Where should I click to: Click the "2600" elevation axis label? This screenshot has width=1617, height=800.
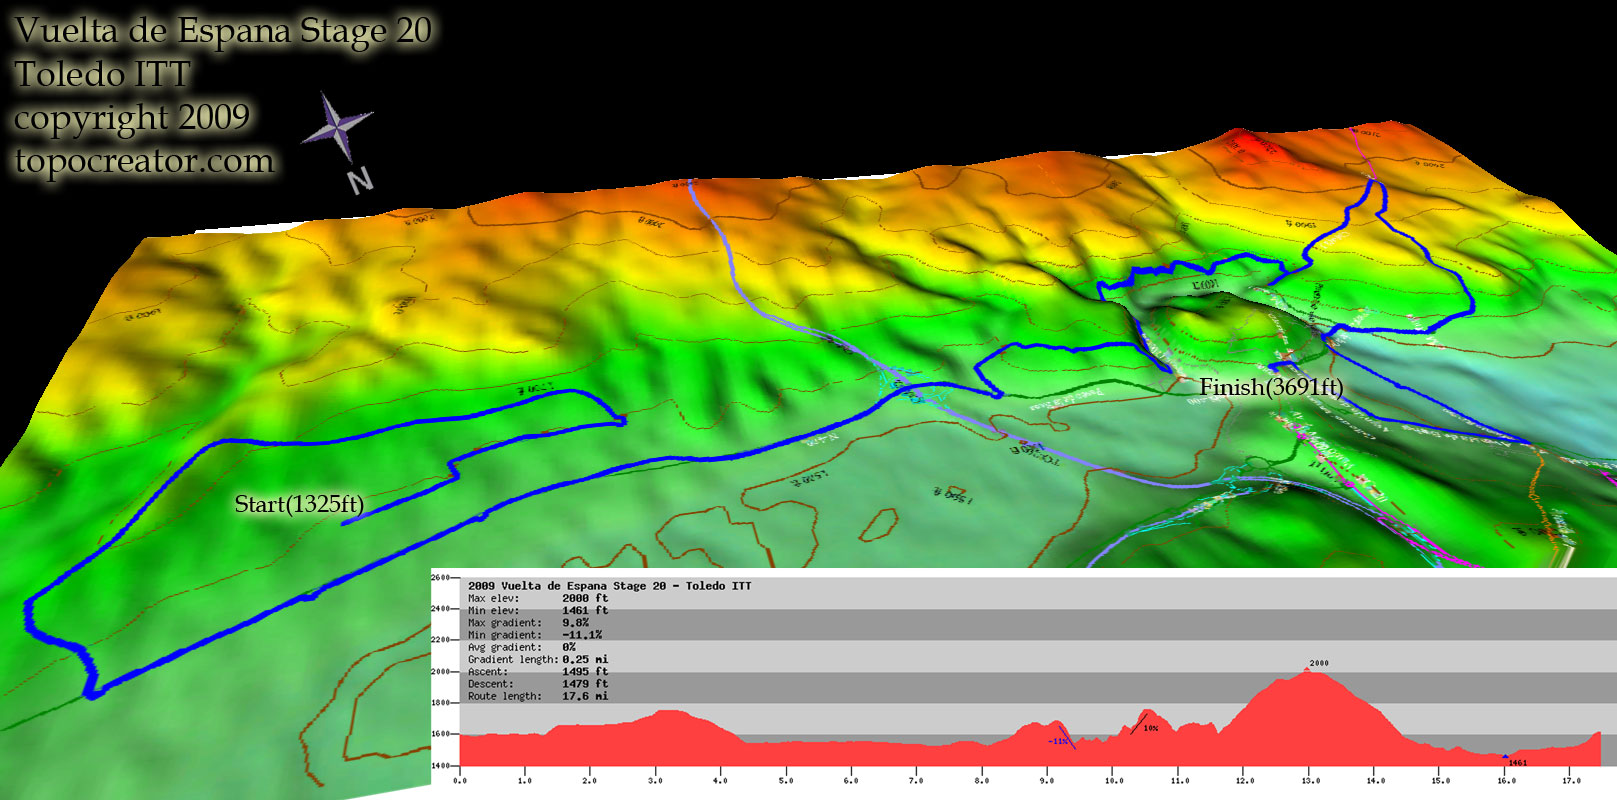(x=440, y=577)
